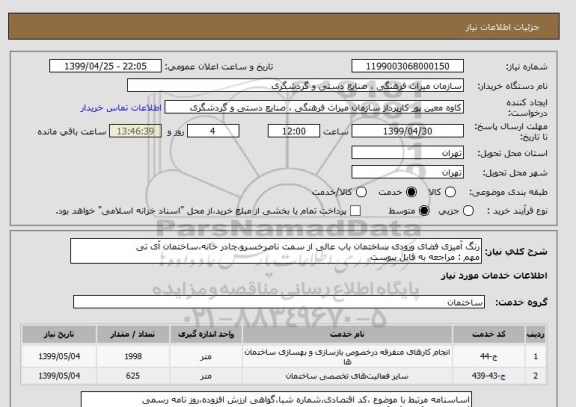Viewport: 576px width, 407px height.
Task: Click the تاریخ نیاز column header
Action: point(59,334)
